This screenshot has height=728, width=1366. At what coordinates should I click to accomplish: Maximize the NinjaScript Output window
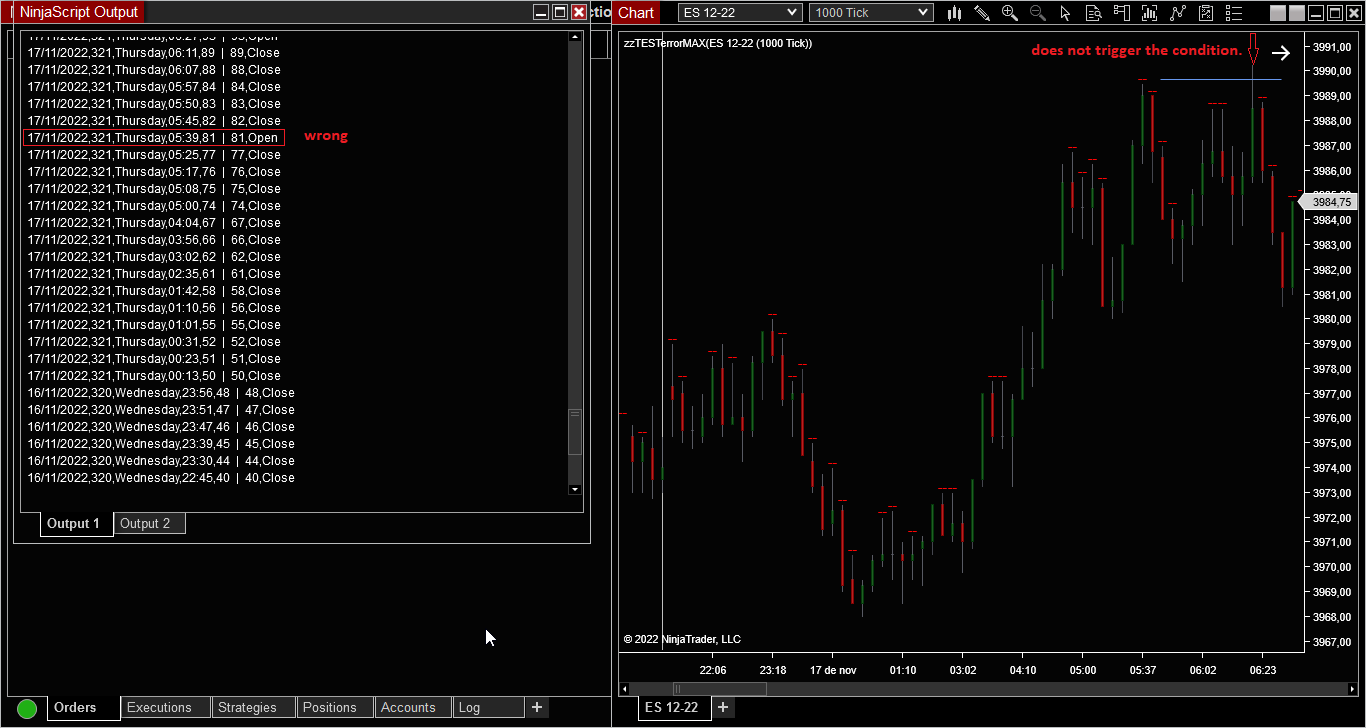click(x=560, y=12)
